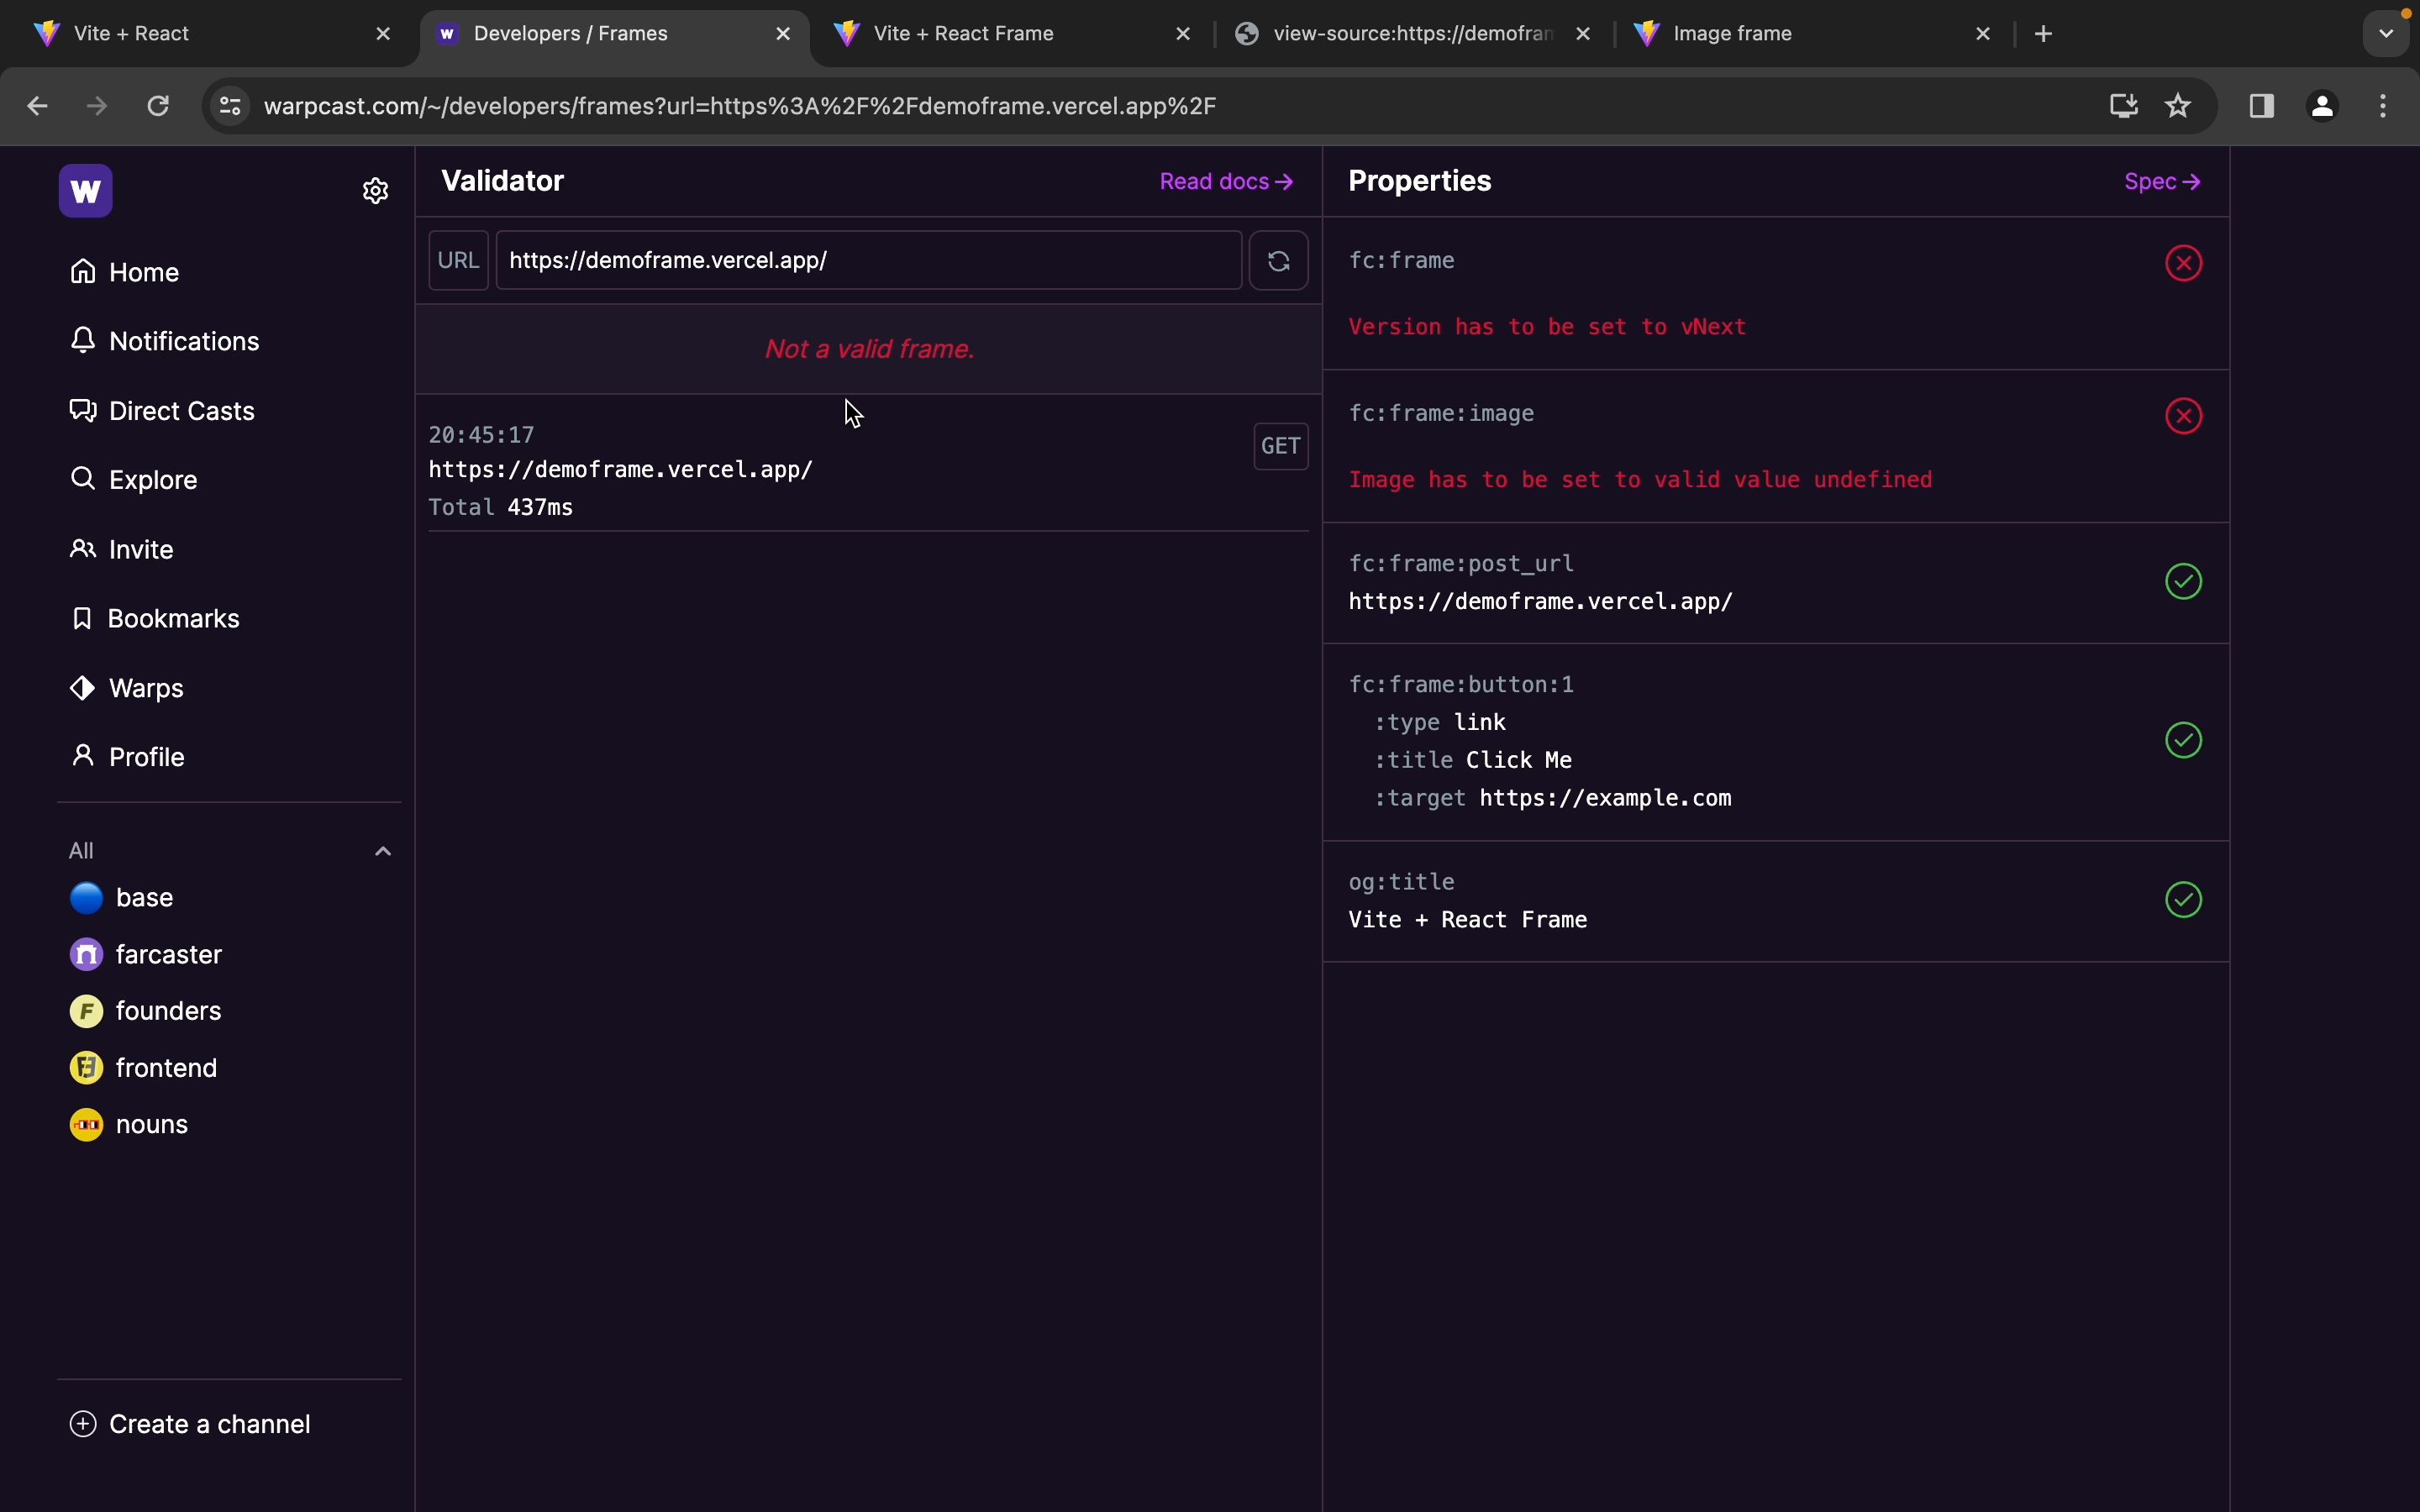Switch to Vite + React Frame tab
This screenshot has width=2420, height=1512.
pyautogui.click(x=1010, y=34)
